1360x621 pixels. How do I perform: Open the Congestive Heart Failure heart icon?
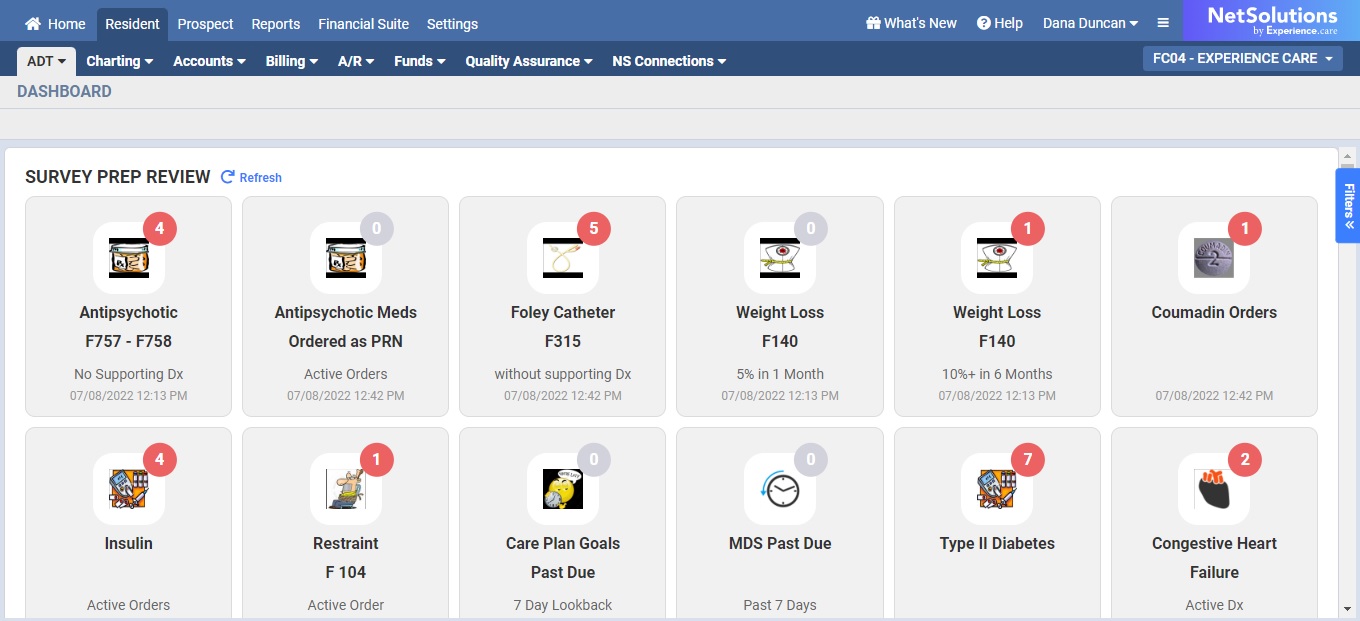tap(1214, 488)
